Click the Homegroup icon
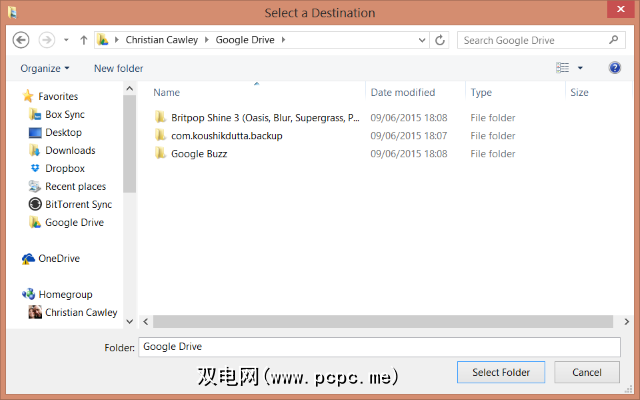 28,294
